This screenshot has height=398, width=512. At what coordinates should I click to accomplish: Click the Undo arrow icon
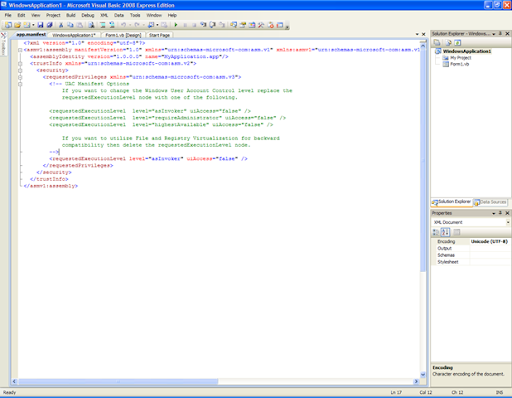(x=123, y=25)
